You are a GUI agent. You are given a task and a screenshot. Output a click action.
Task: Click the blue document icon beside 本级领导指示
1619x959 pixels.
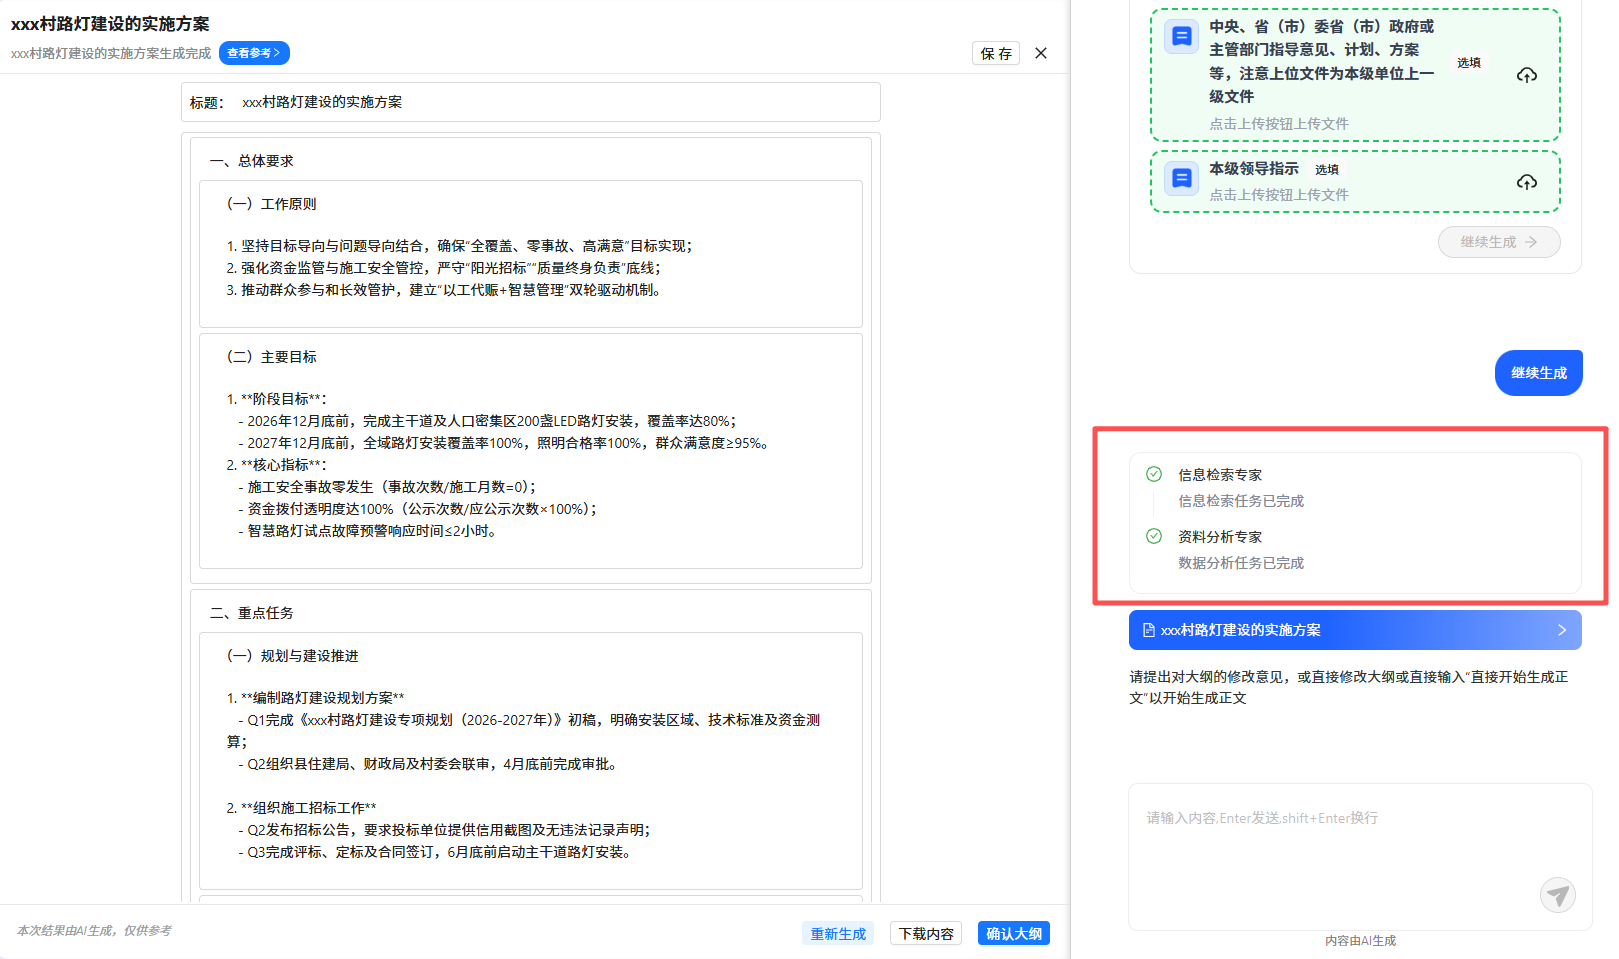(1181, 179)
